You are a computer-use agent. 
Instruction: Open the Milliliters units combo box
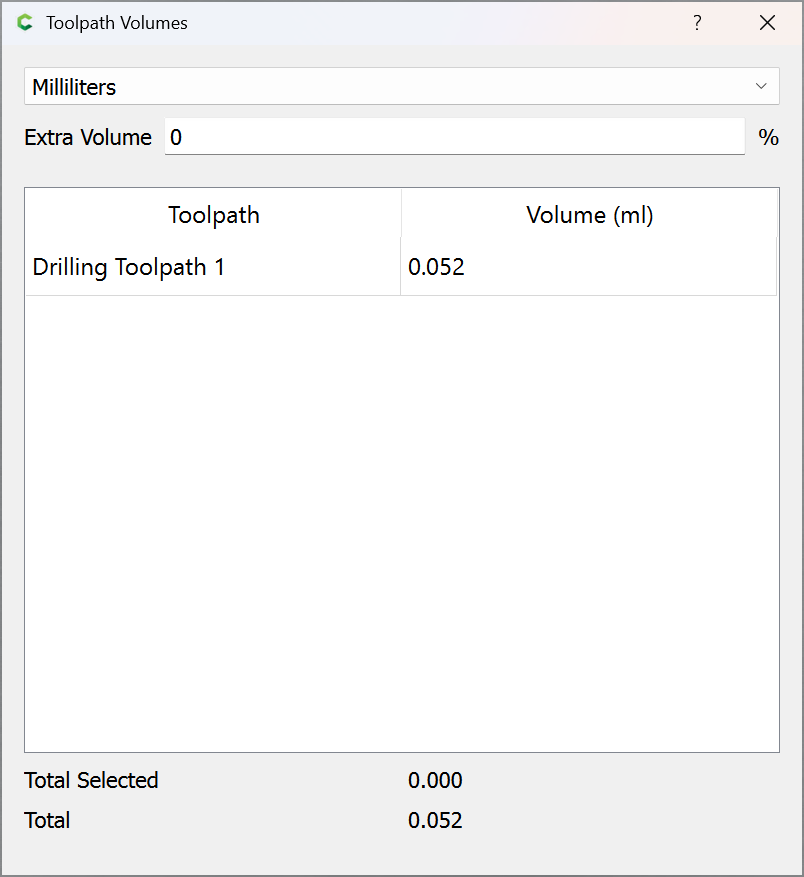(400, 87)
